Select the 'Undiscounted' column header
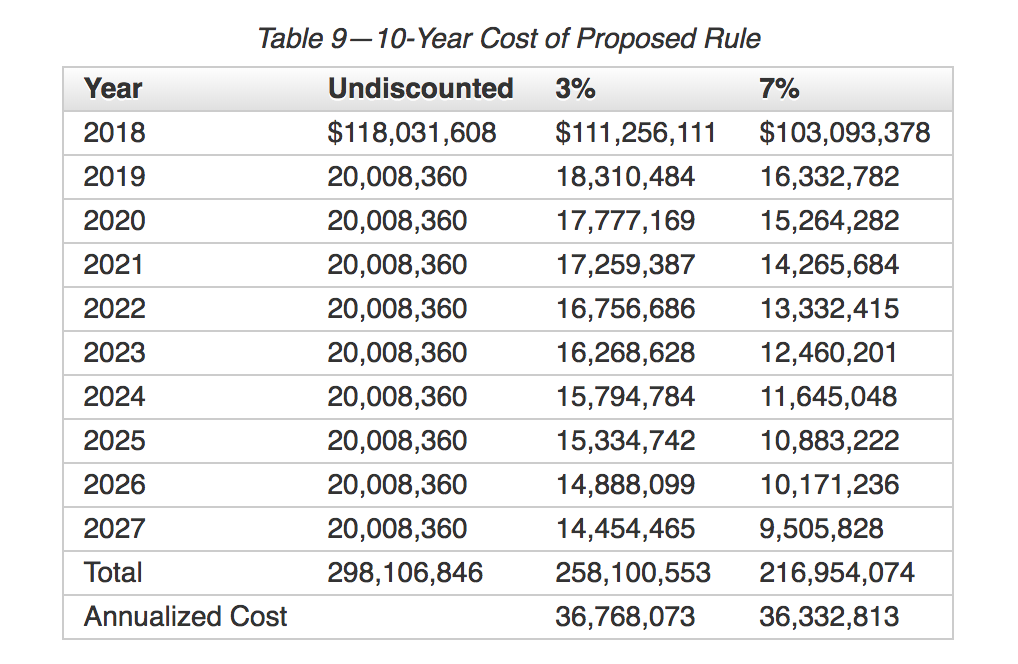This screenshot has height=664, width=1018. 420,89
